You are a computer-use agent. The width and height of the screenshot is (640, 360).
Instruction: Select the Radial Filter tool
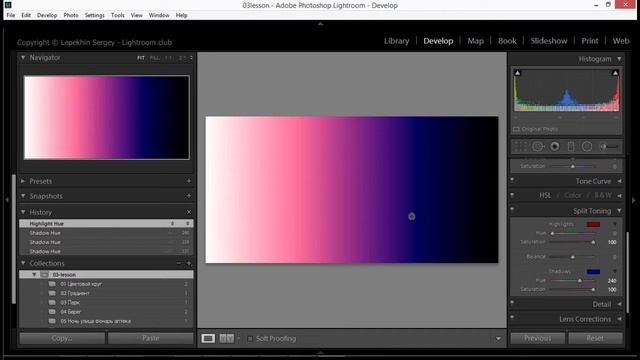point(587,147)
